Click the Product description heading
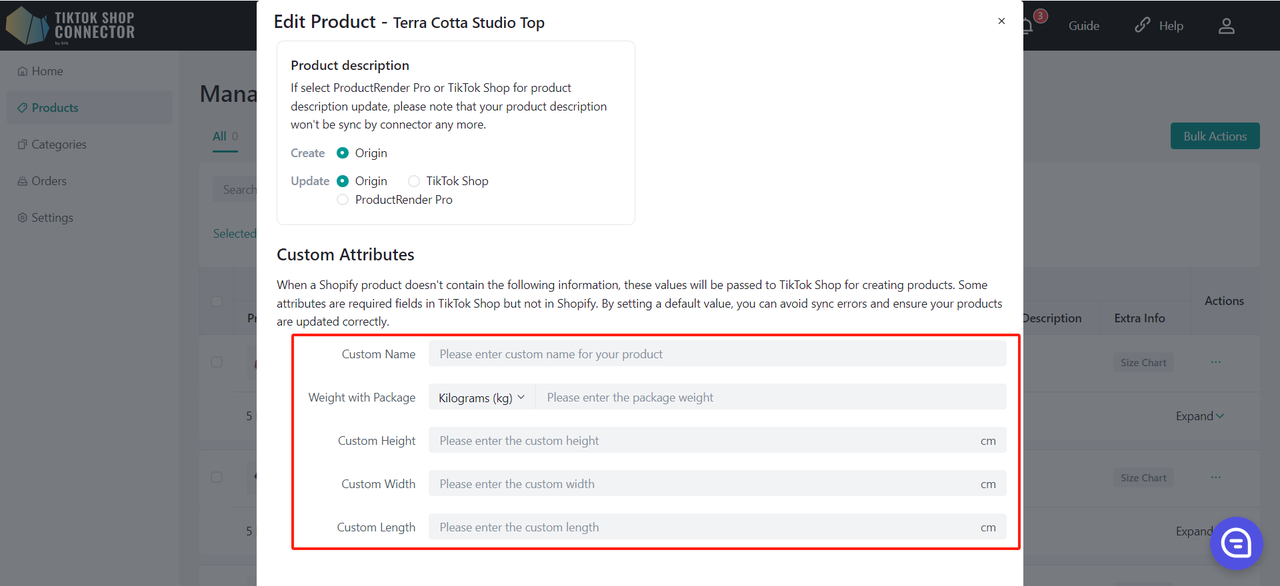 coord(350,66)
